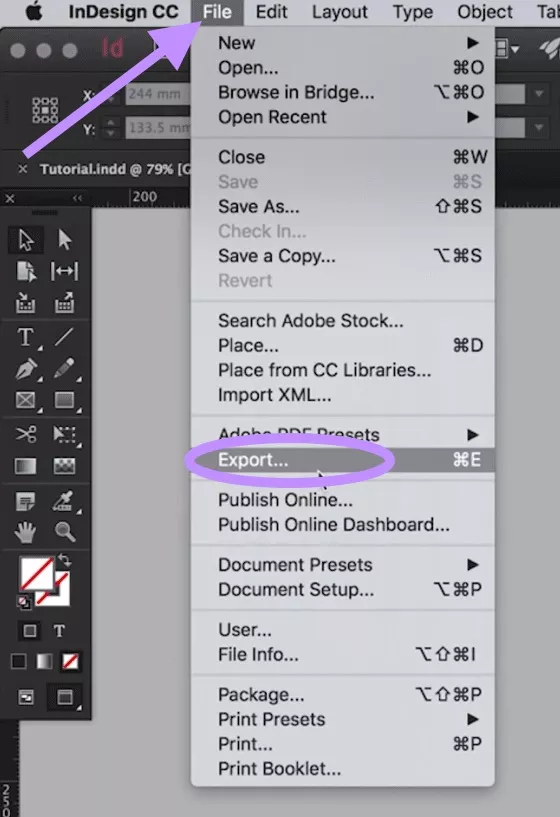Select the Selection tool (black arrow)
This screenshot has width=560, height=817.
(x=26, y=240)
